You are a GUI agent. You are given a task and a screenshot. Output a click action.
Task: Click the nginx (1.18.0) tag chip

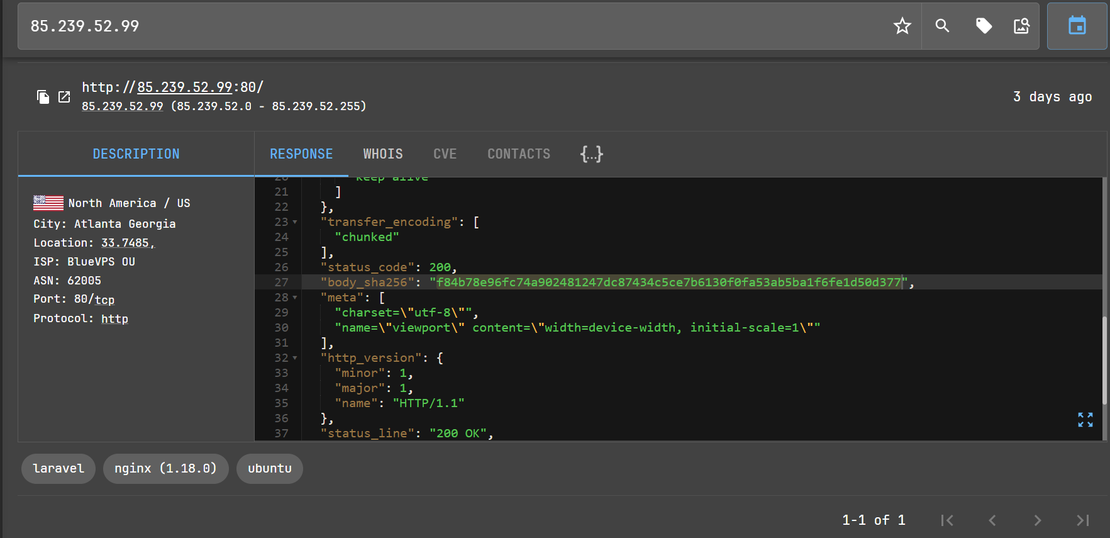coord(166,468)
